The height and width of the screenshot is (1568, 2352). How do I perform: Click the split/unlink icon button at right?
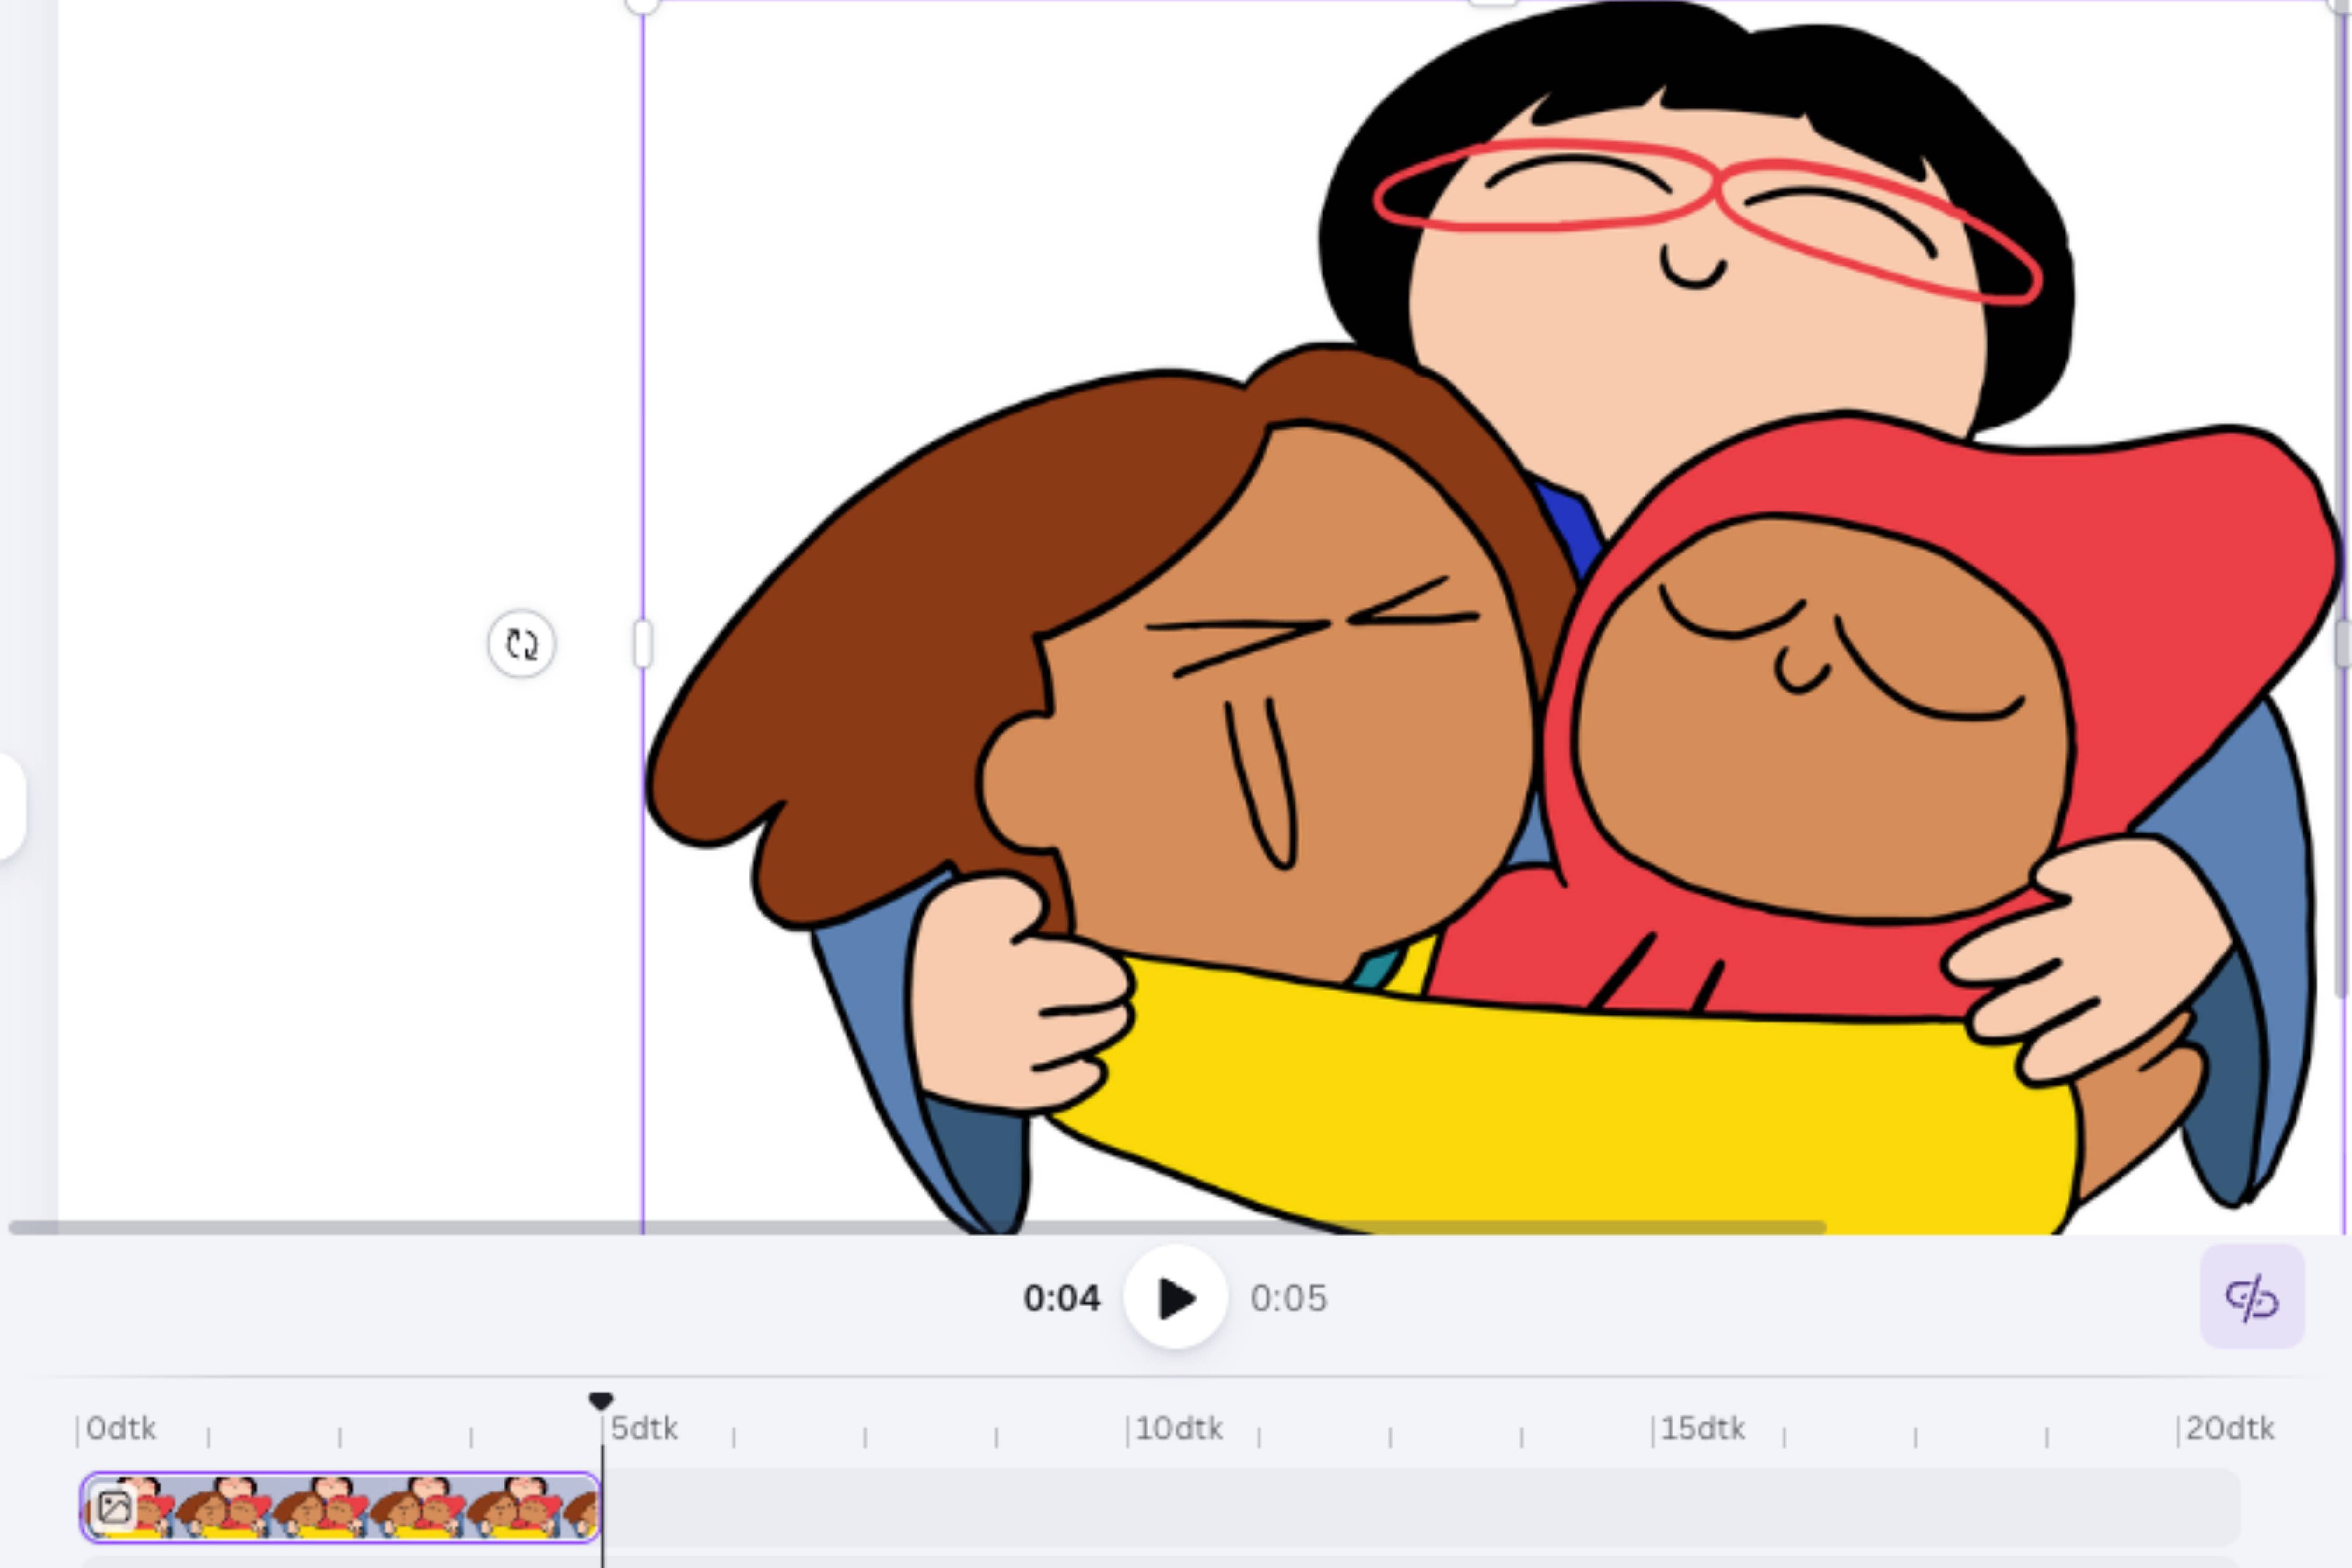click(x=2252, y=1297)
